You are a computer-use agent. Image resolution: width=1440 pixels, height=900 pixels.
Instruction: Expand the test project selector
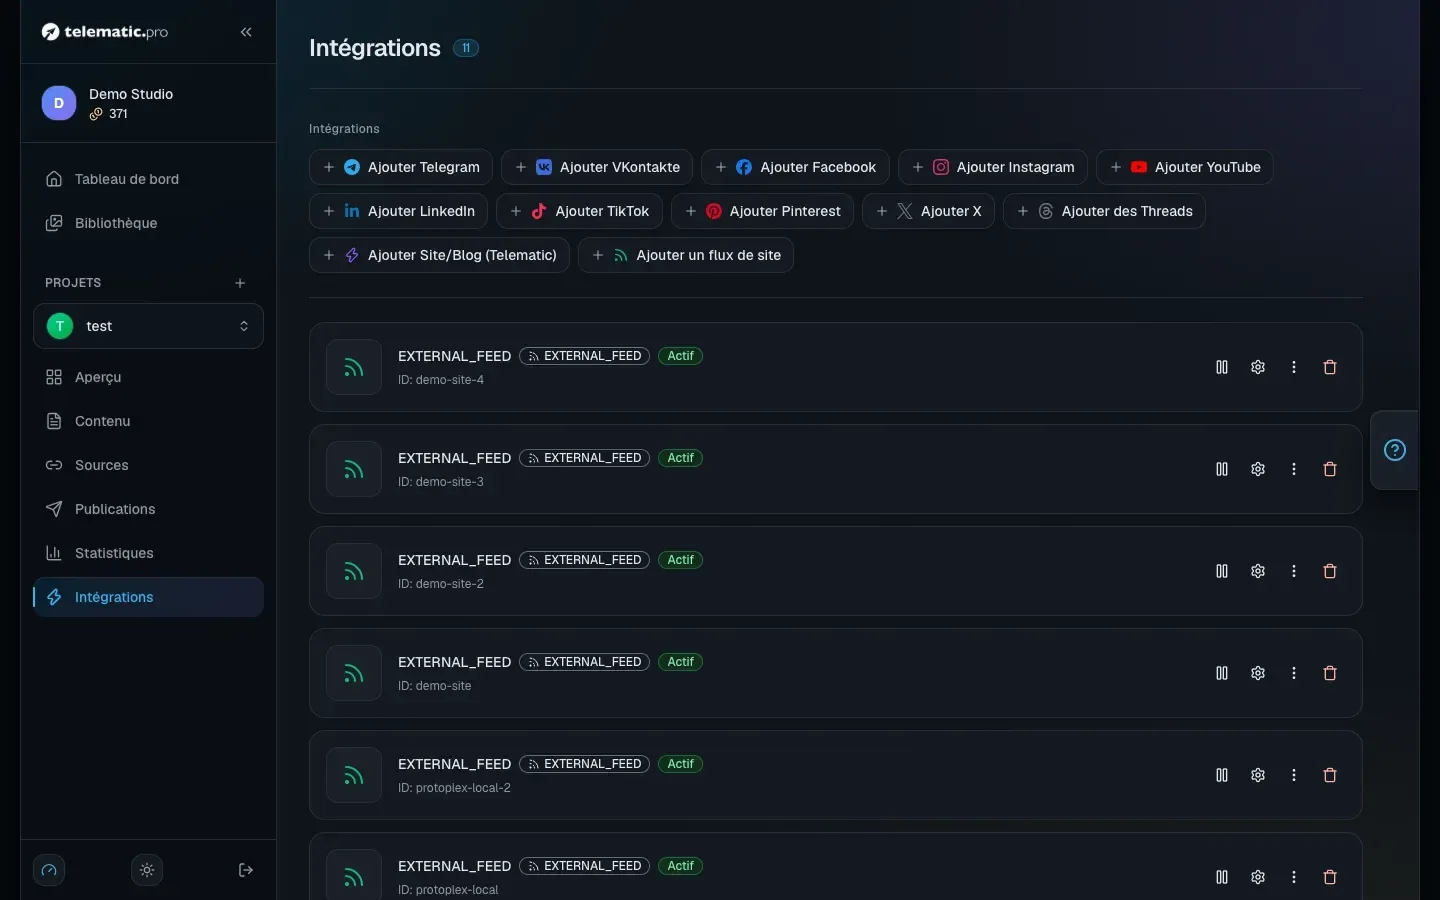coord(148,326)
